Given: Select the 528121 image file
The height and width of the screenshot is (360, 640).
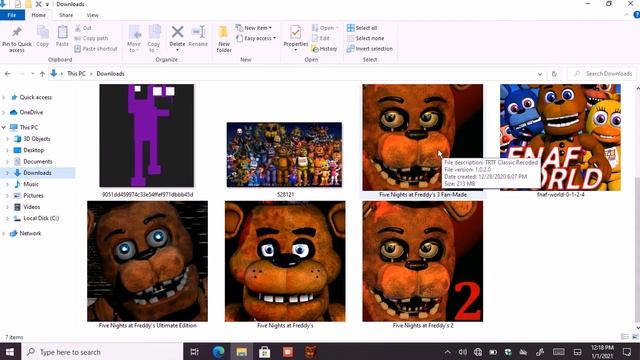Looking at the screenshot, I should coord(284,154).
